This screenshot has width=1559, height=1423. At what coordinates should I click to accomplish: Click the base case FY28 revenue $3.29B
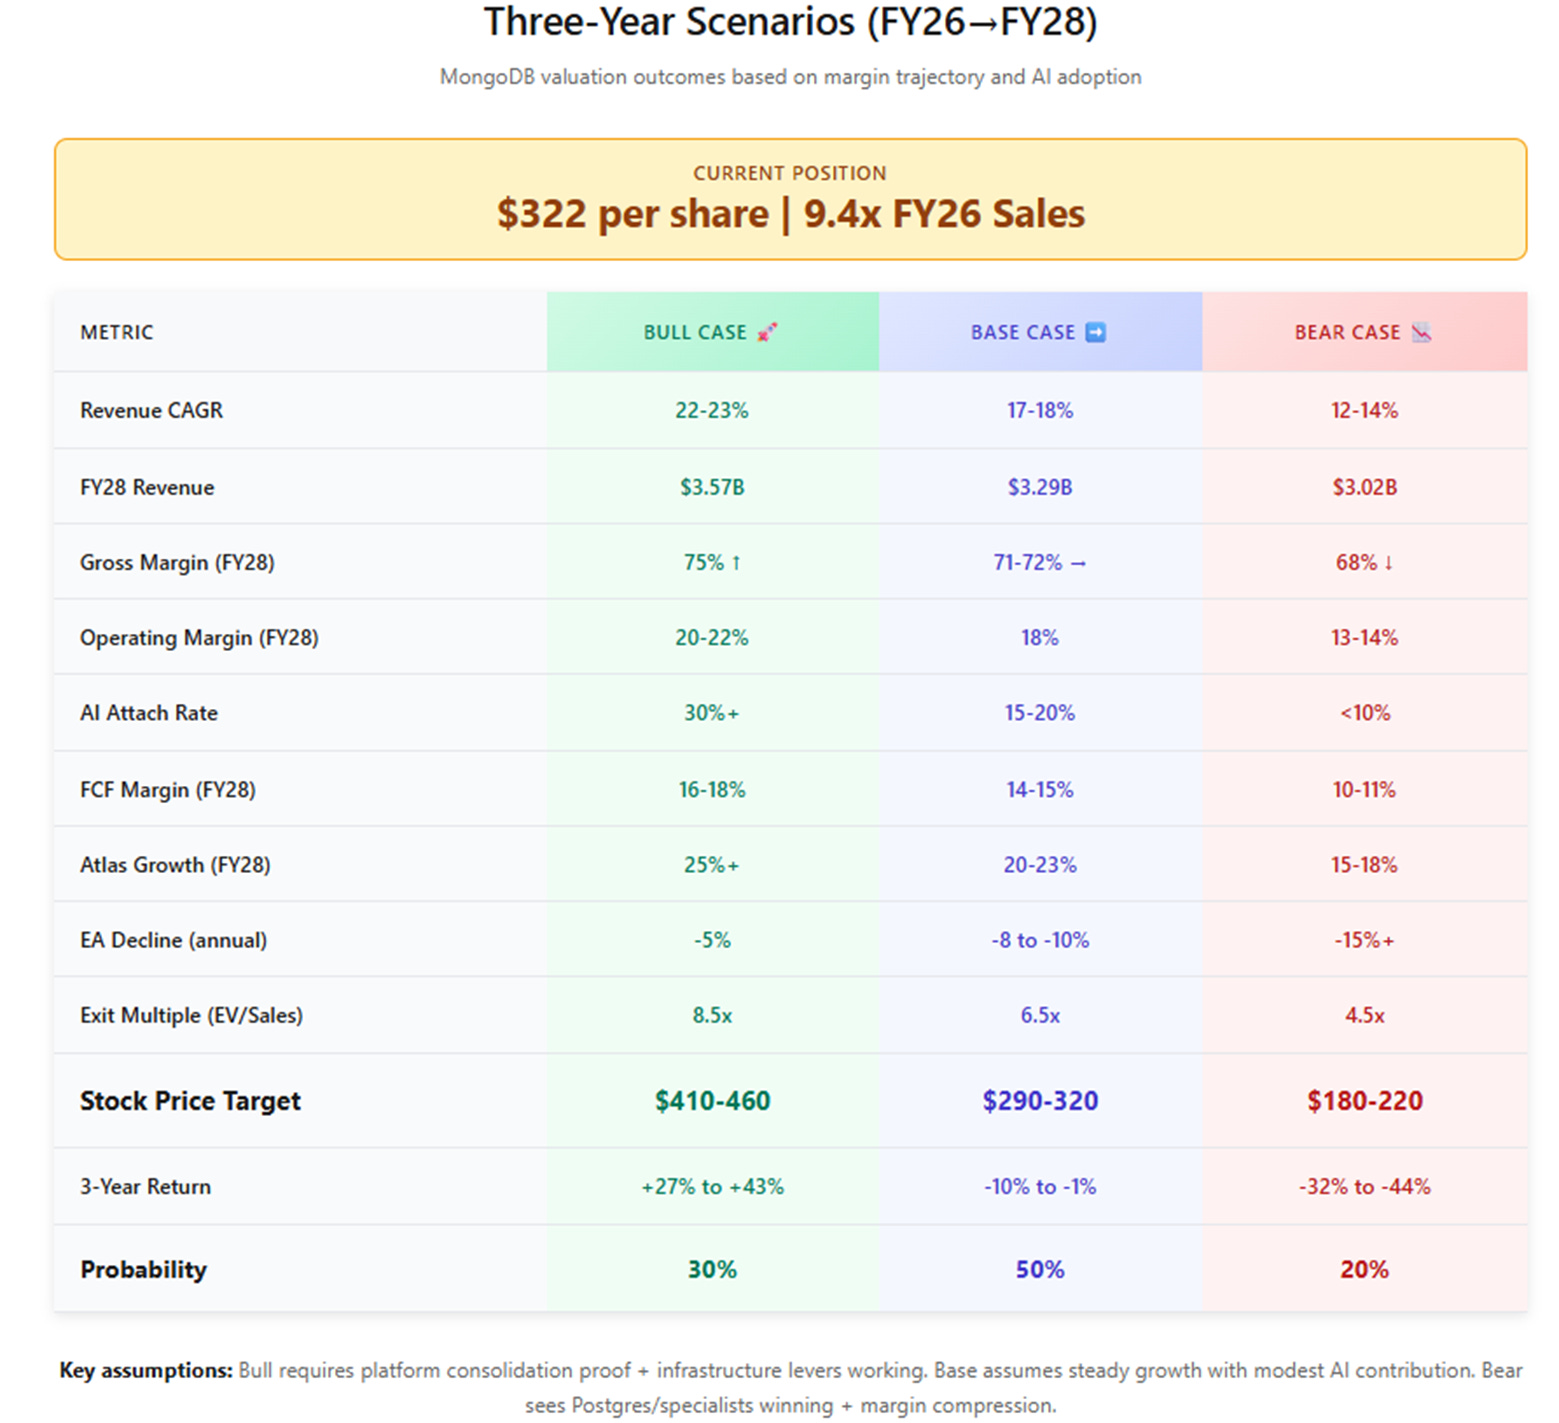[x=1040, y=487]
